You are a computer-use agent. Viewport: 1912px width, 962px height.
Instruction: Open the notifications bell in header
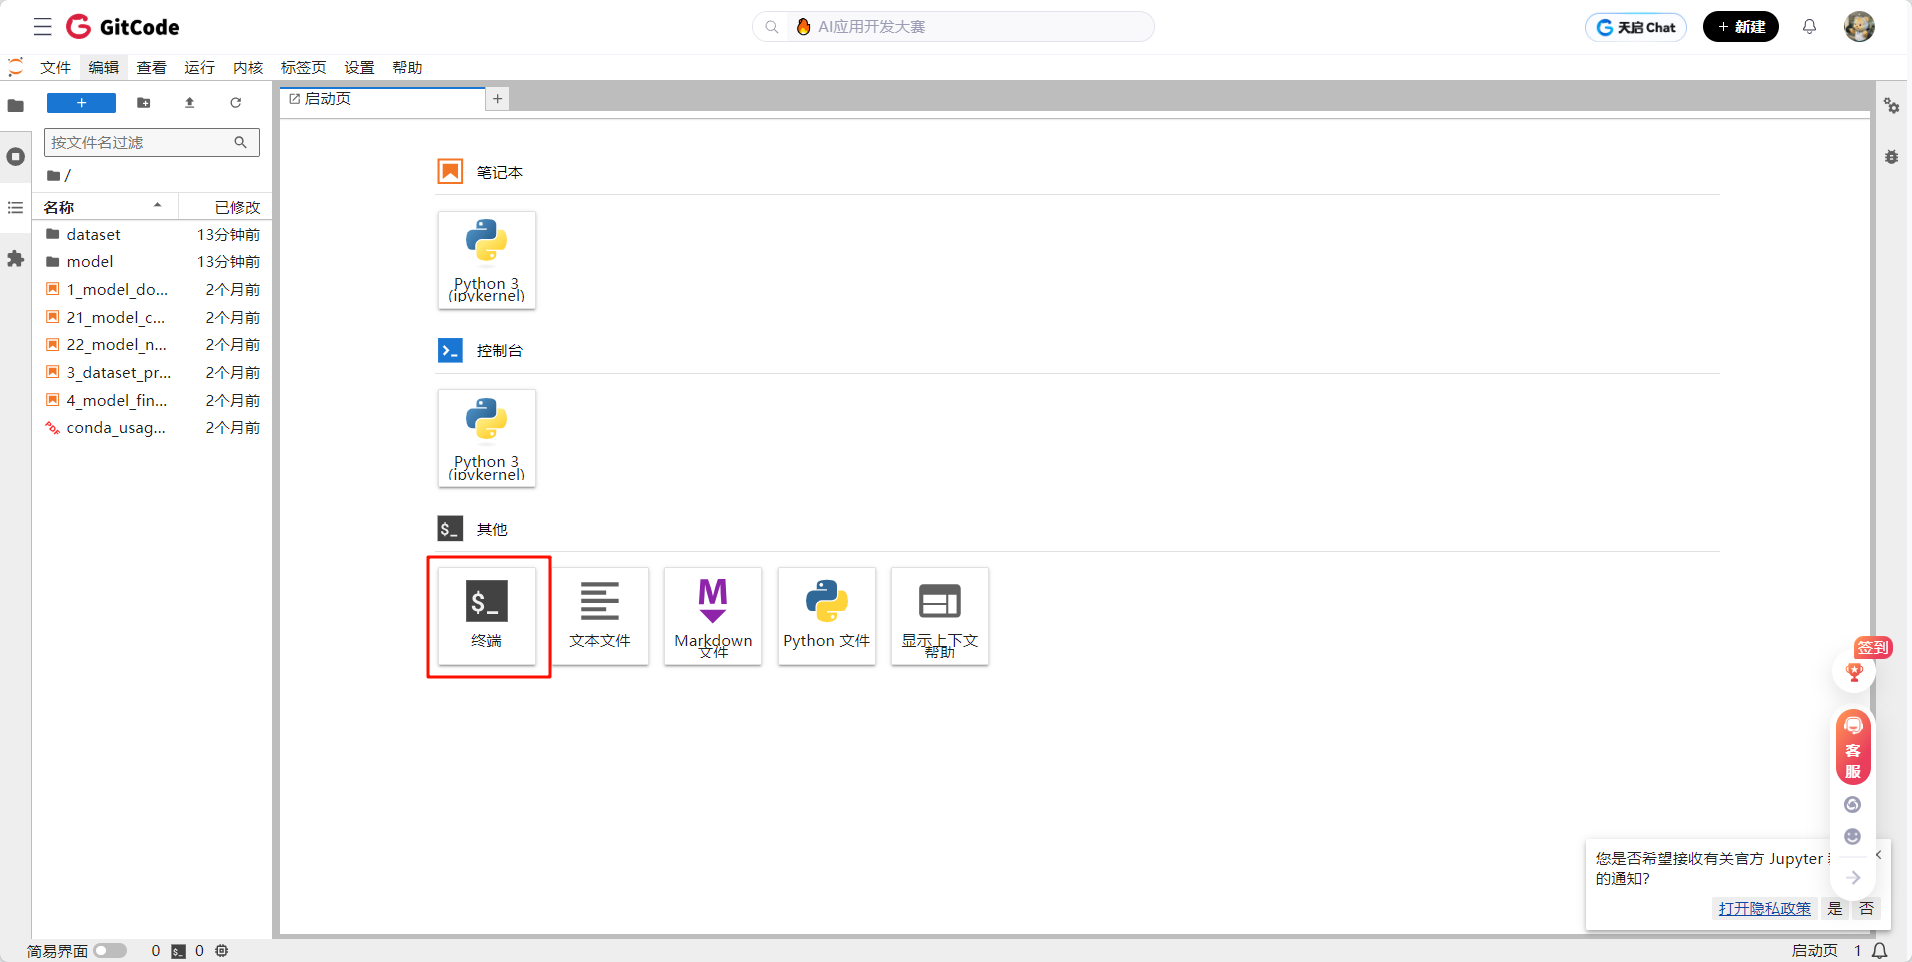point(1809,27)
